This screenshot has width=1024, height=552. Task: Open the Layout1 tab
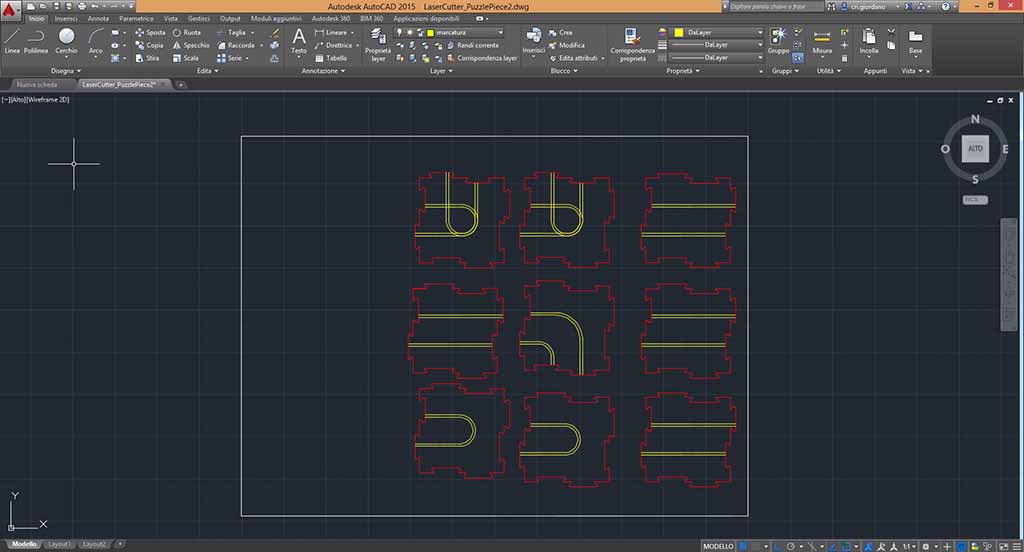pos(62,544)
